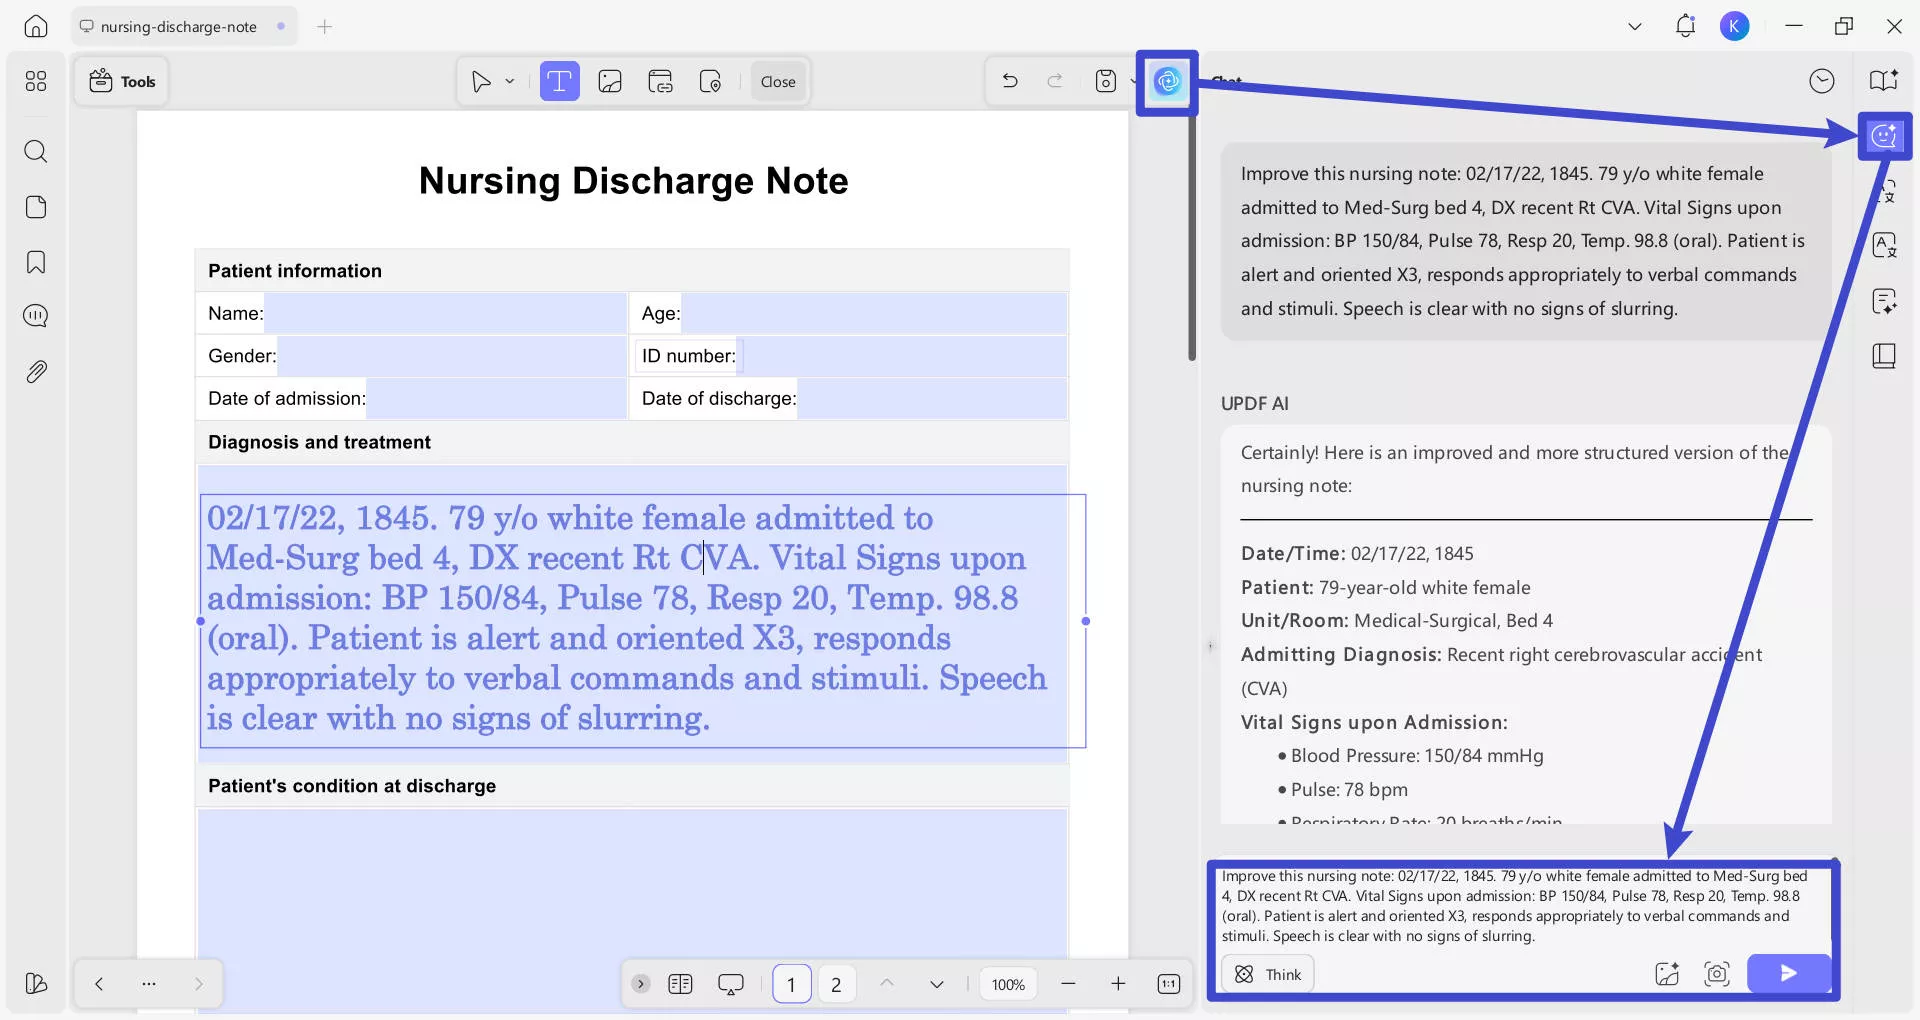Viewport: 1920px width, 1020px height.
Task: Open the AI chat mode icon
Action: [x=1885, y=136]
